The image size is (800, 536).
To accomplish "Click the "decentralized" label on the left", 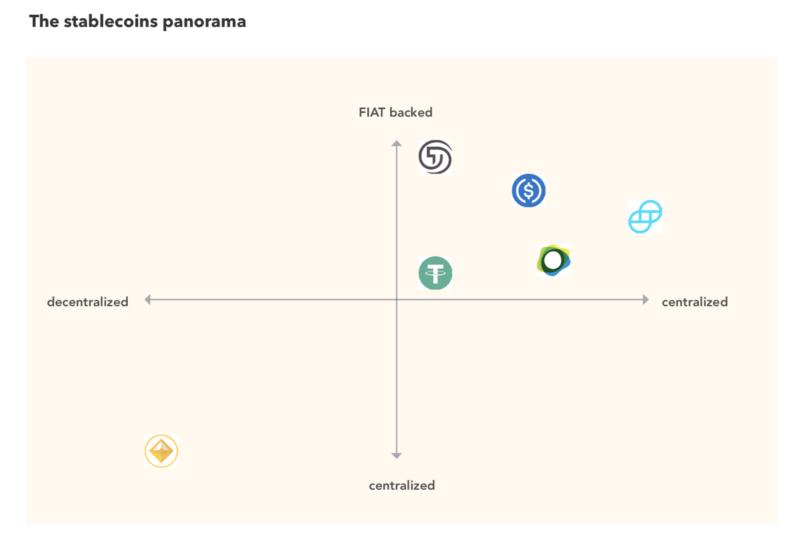I will 88,301.
